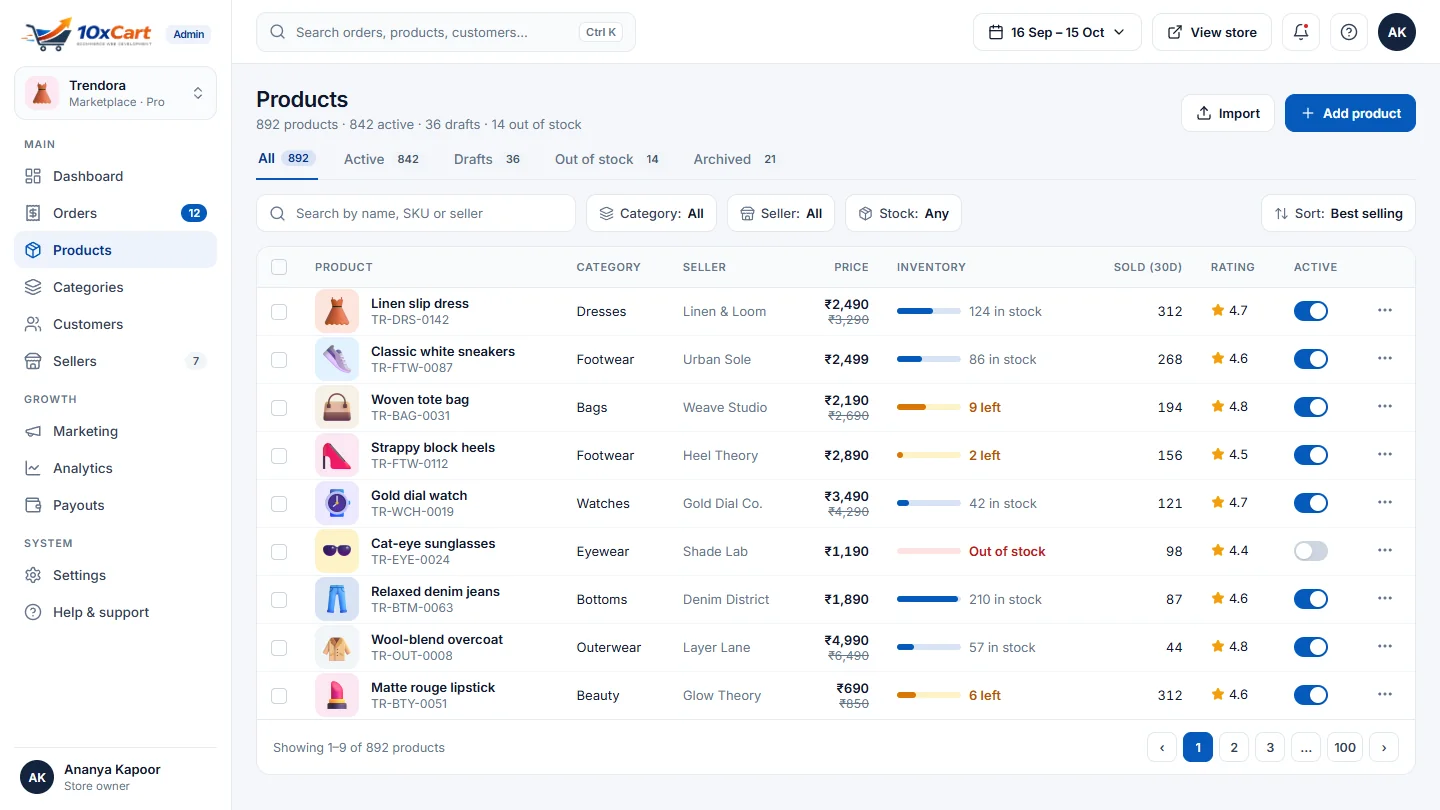
Task: Open Settings in the sidebar
Action: tap(115, 575)
